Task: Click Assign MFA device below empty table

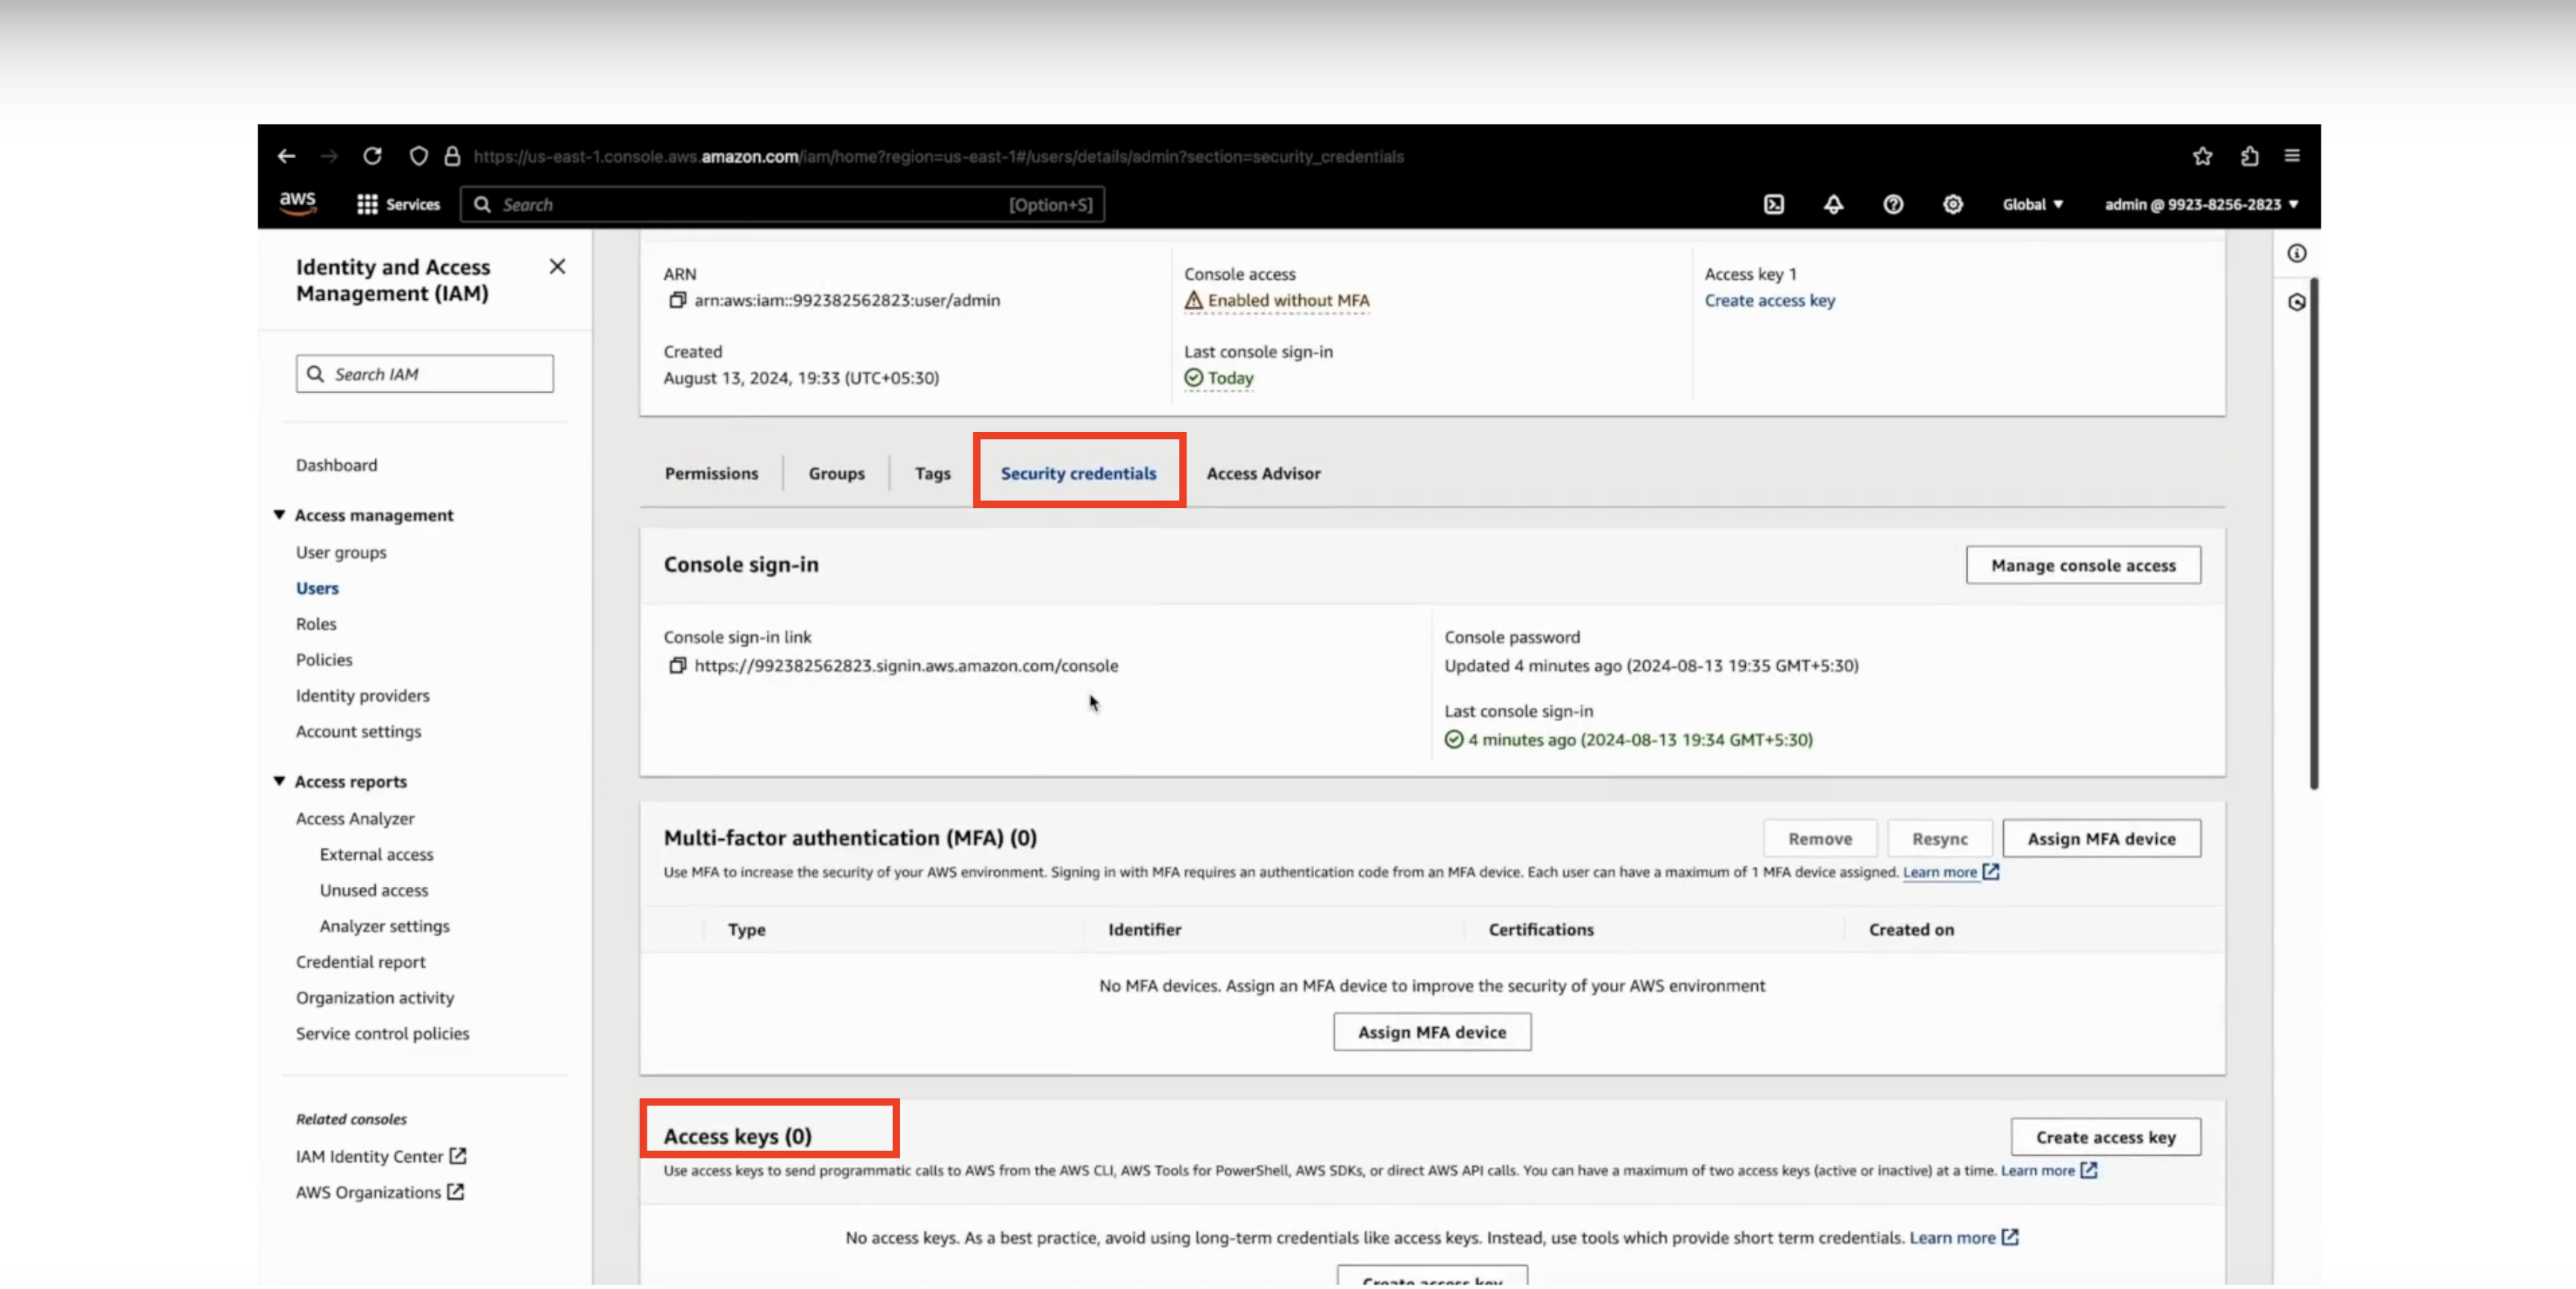Action: point(1431,1032)
